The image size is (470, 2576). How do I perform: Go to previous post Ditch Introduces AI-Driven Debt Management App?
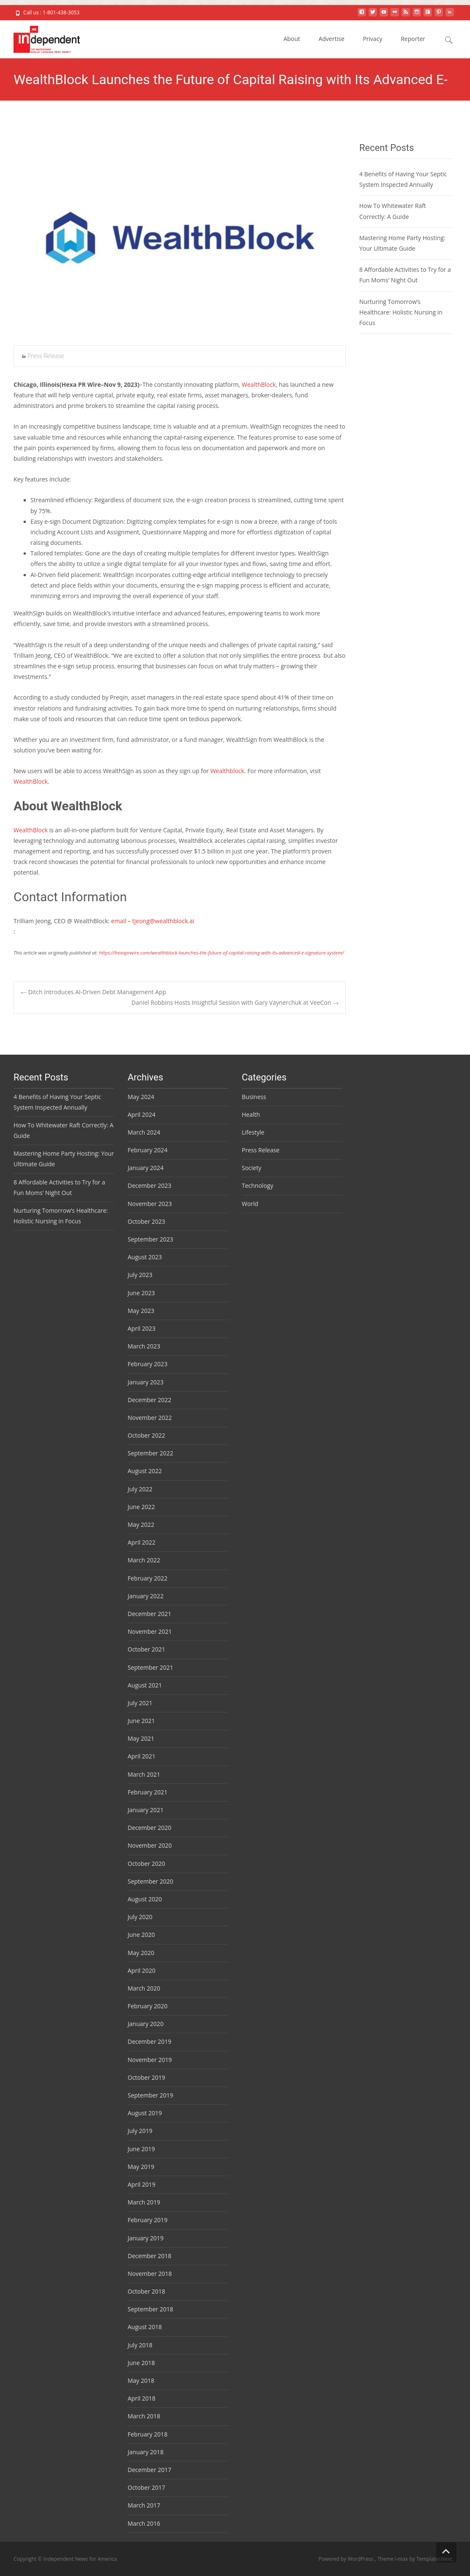click(93, 992)
